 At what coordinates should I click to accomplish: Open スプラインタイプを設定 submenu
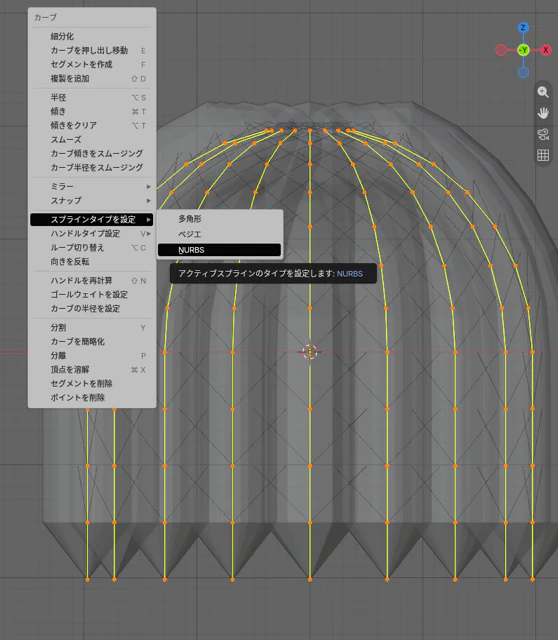(92, 219)
